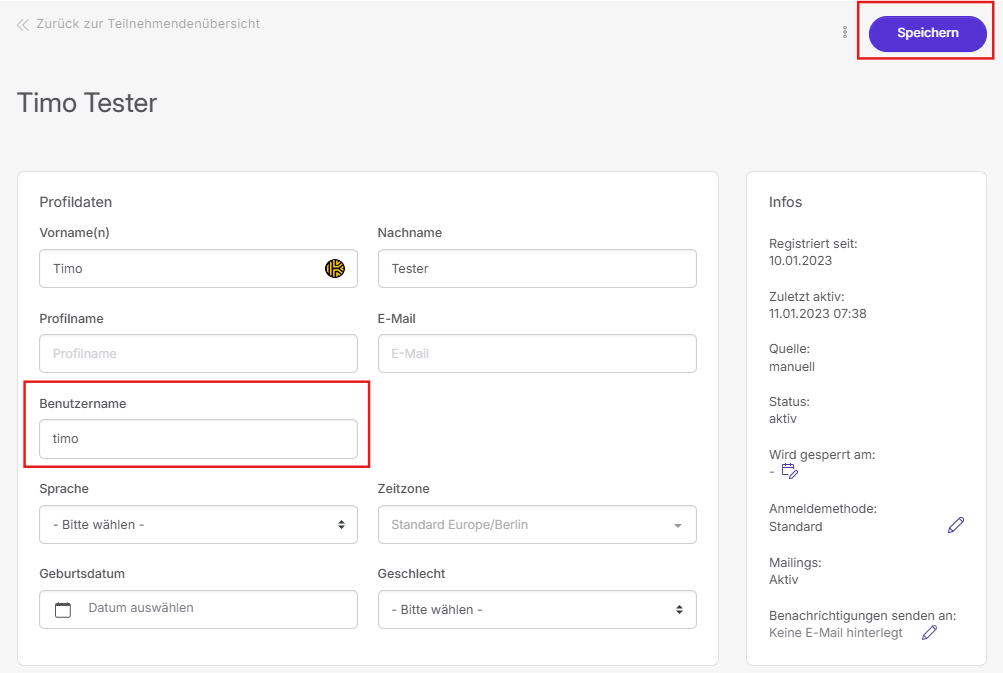Click the Status value aktiv
This screenshot has width=1003, height=673.
pos(783,418)
